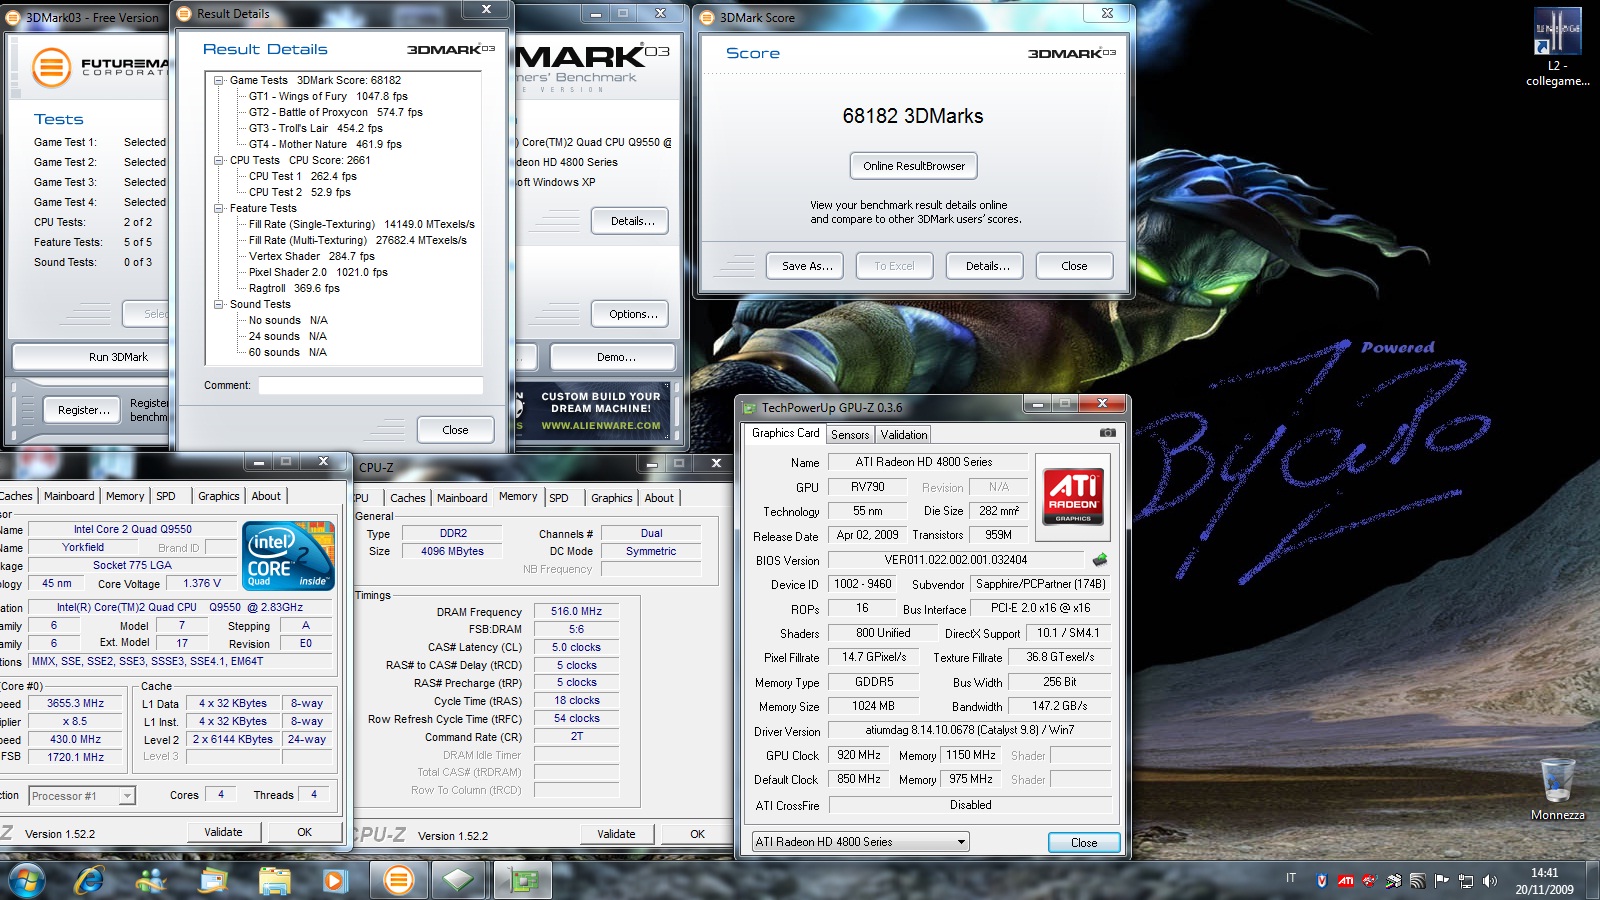The image size is (1600, 900).
Task: Open Windows Explorer folder in taskbar
Action: (x=274, y=880)
